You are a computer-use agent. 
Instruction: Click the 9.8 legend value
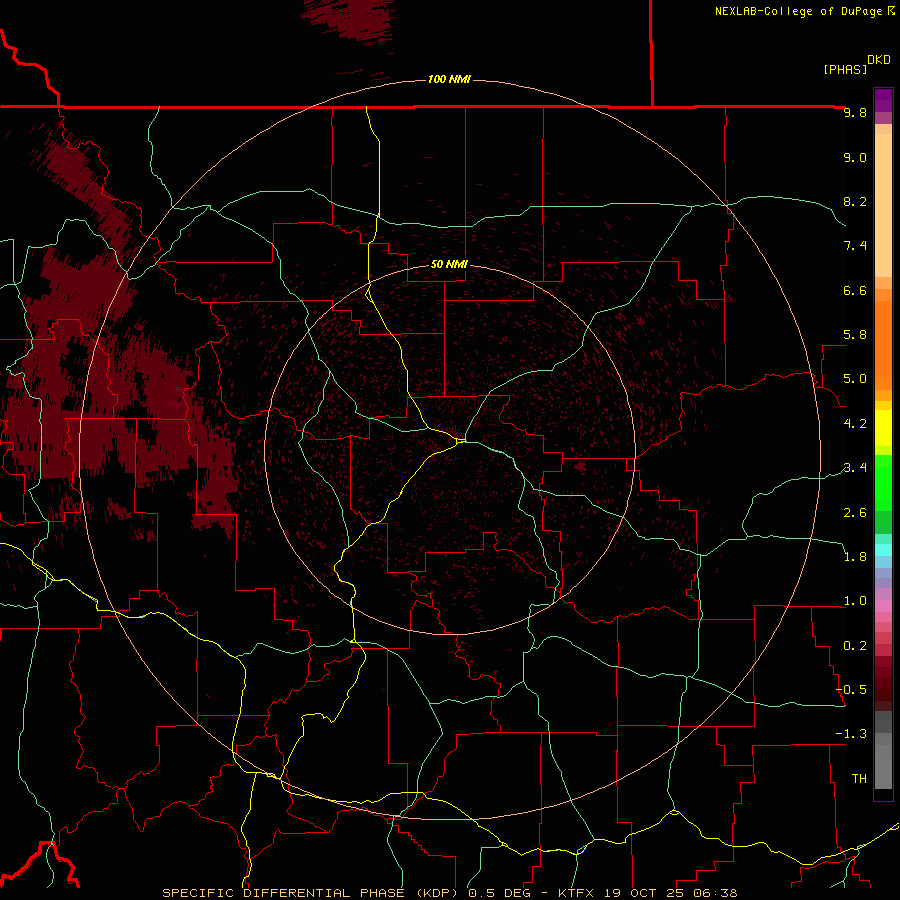point(855,112)
